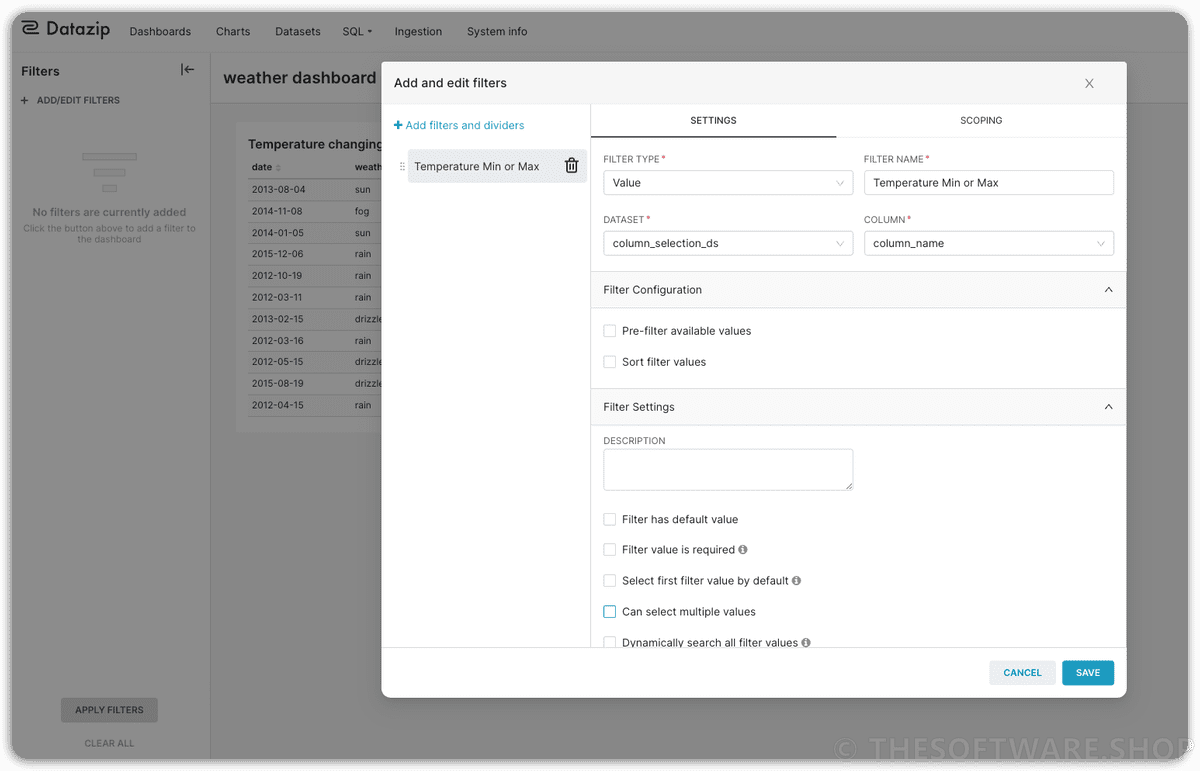
Task: Click info icon next to Select first filter value
Action: tap(797, 581)
